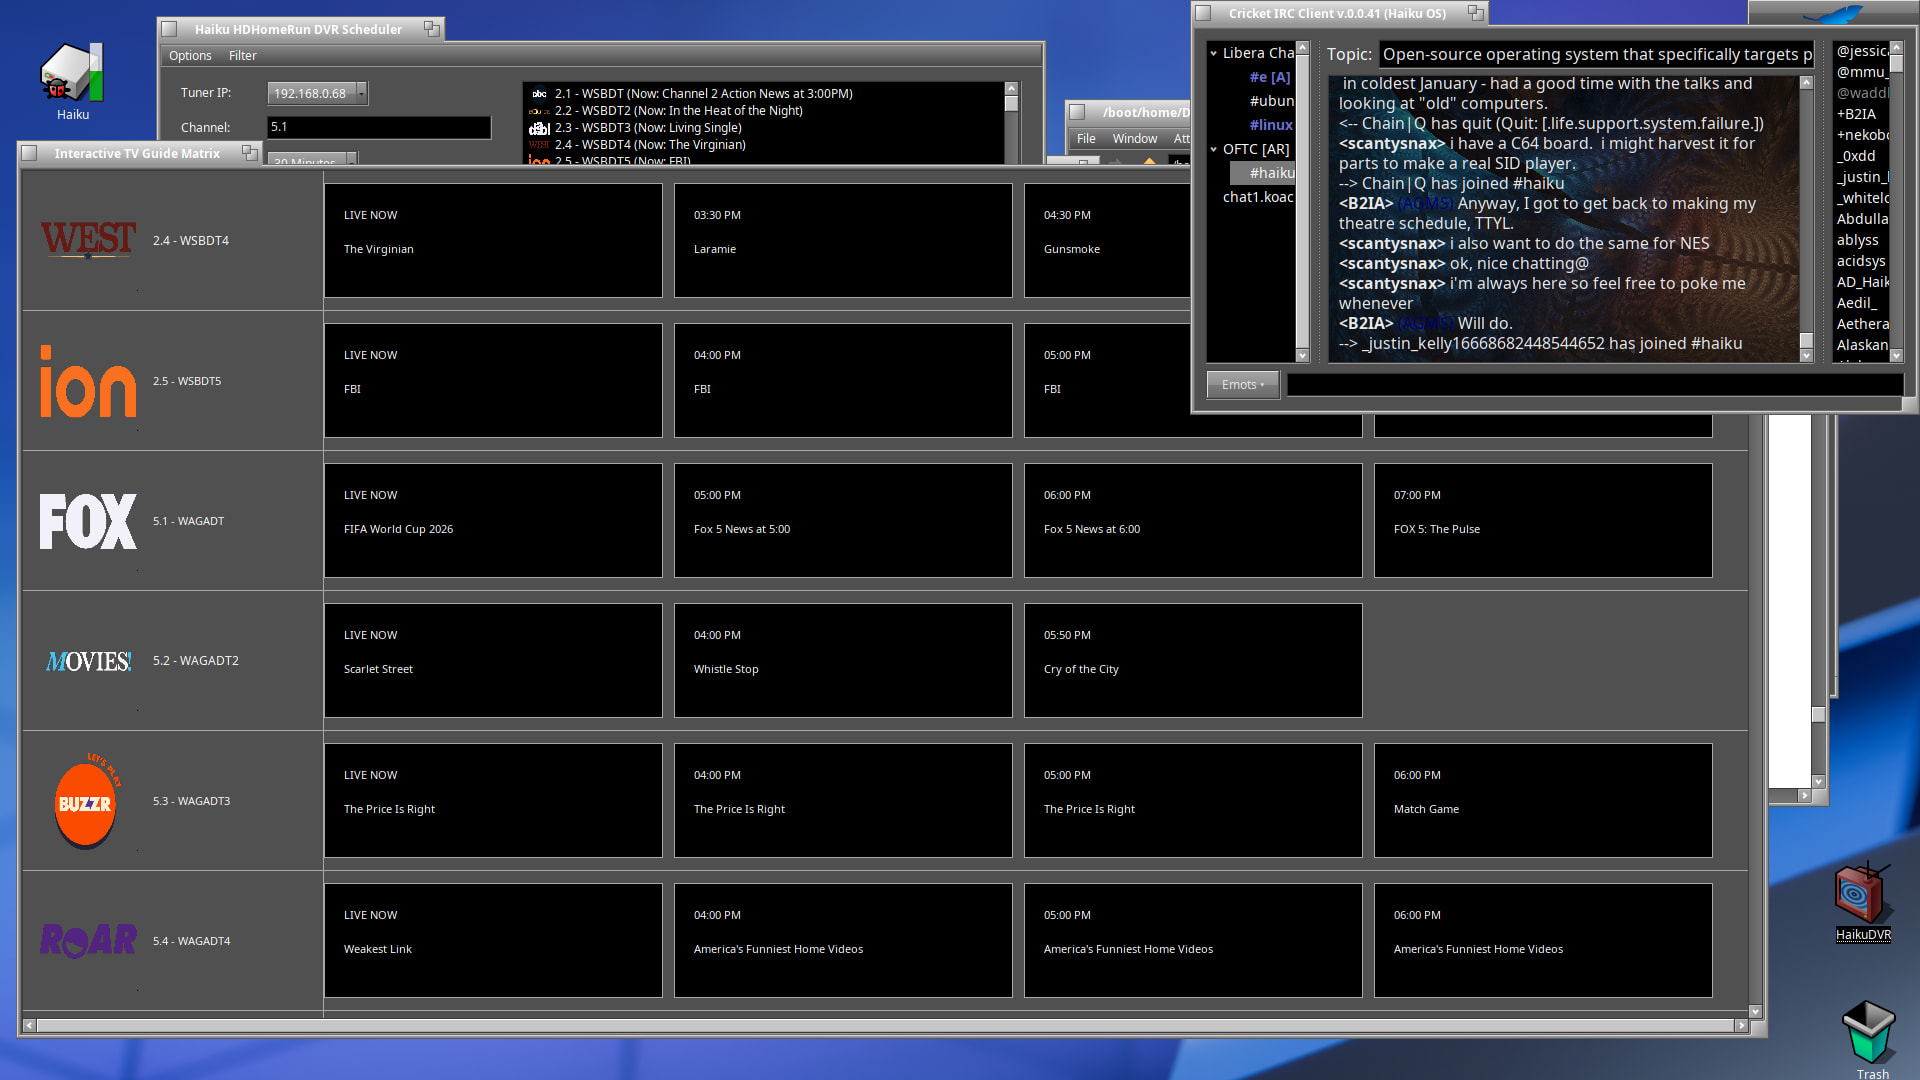Select the #e [A] channel in the IRC tree
1920x1080 pixels.
[x=1270, y=77]
